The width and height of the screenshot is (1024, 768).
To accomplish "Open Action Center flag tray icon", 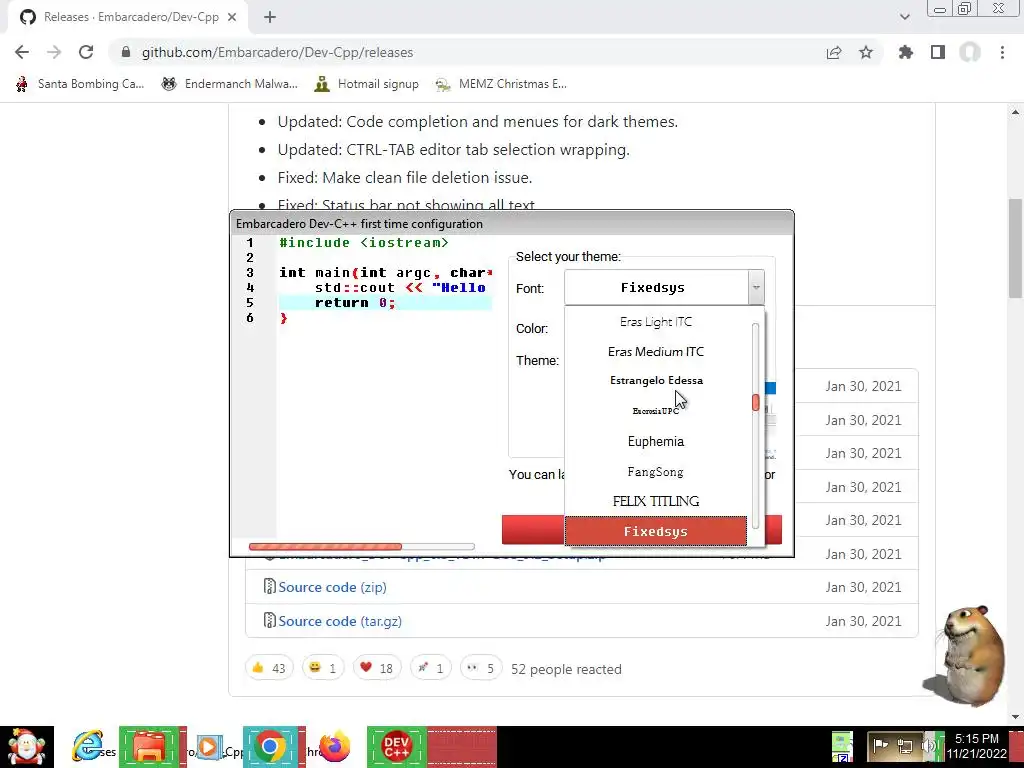I will pos(880,745).
